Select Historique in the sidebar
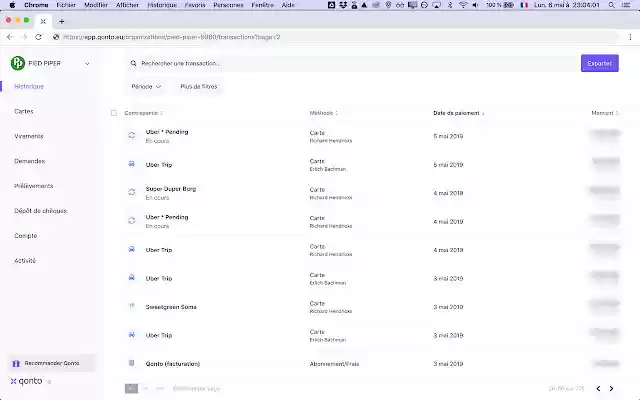This screenshot has height=400, width=640. pos(29,87)
